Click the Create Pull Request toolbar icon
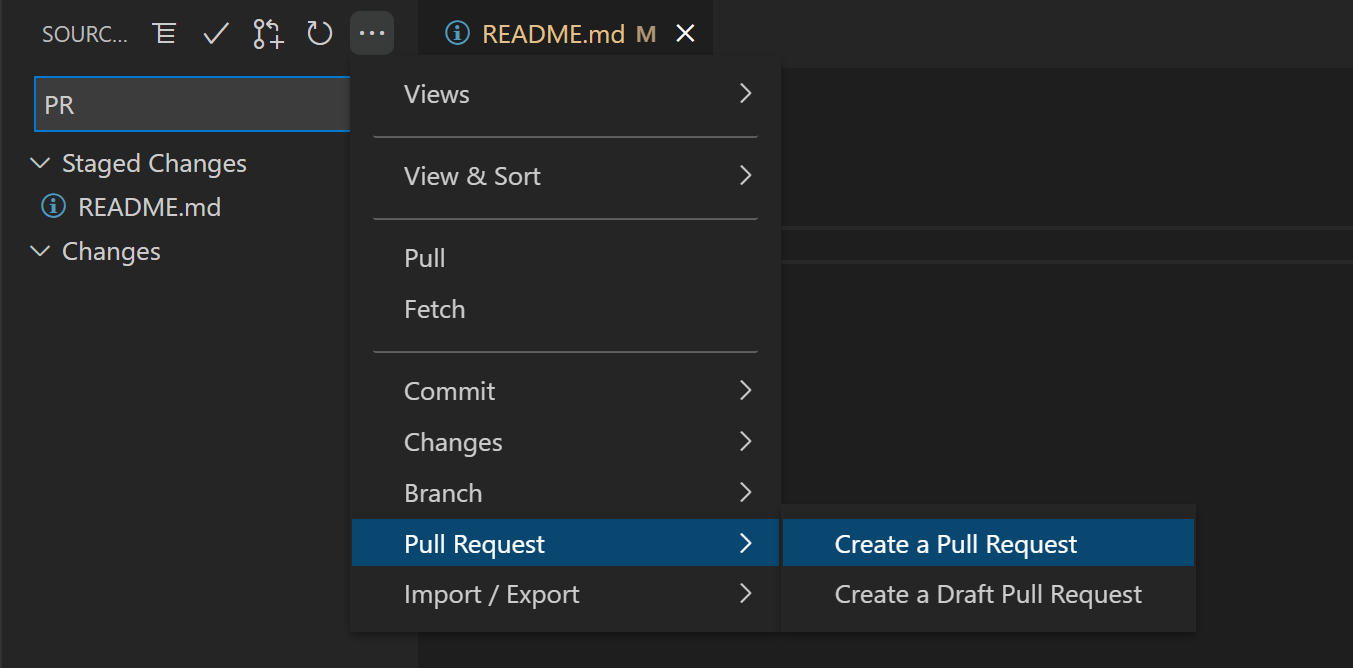 coord(267,32)
